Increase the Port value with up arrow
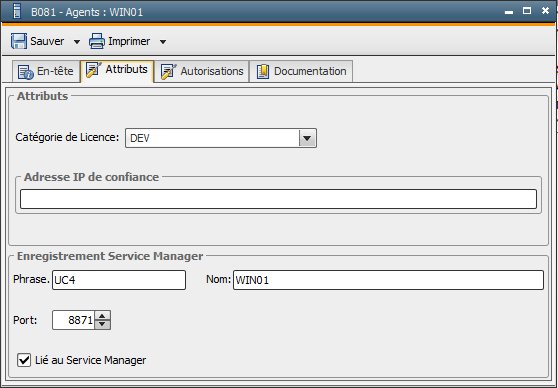Viewport: 558px width, 388px height. click(102, 315)
